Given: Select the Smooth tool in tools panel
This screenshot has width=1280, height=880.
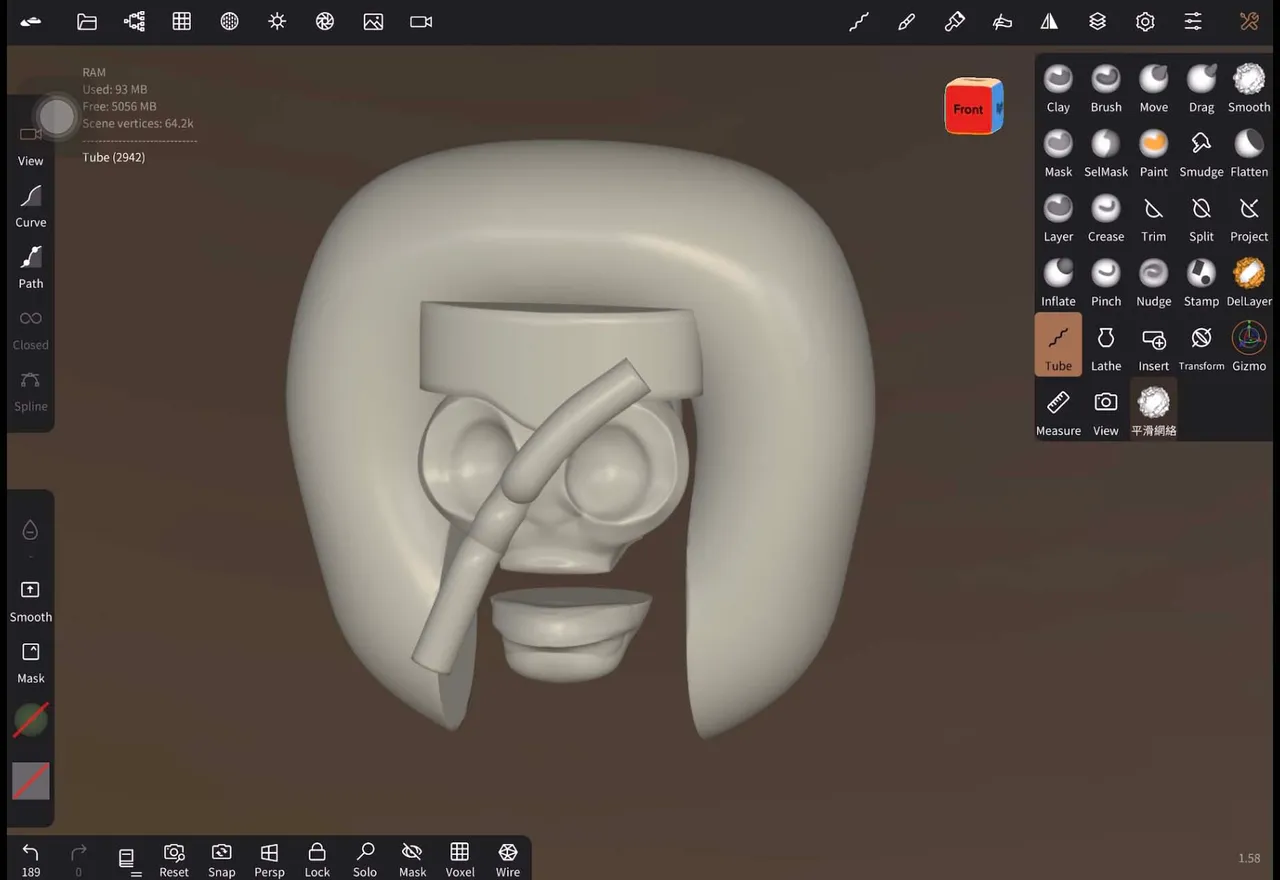Looking at the screenshot, I should pos(1249,87).
